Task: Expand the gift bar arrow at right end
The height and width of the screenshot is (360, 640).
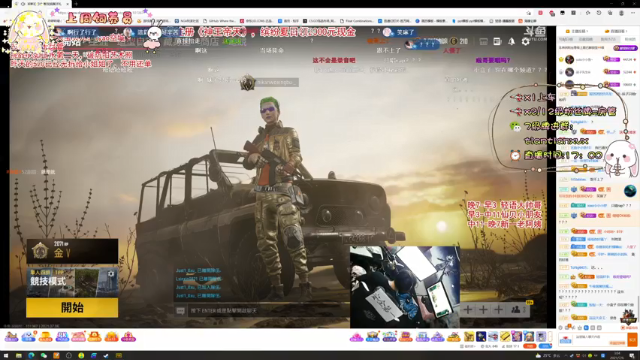Action: 550,337
